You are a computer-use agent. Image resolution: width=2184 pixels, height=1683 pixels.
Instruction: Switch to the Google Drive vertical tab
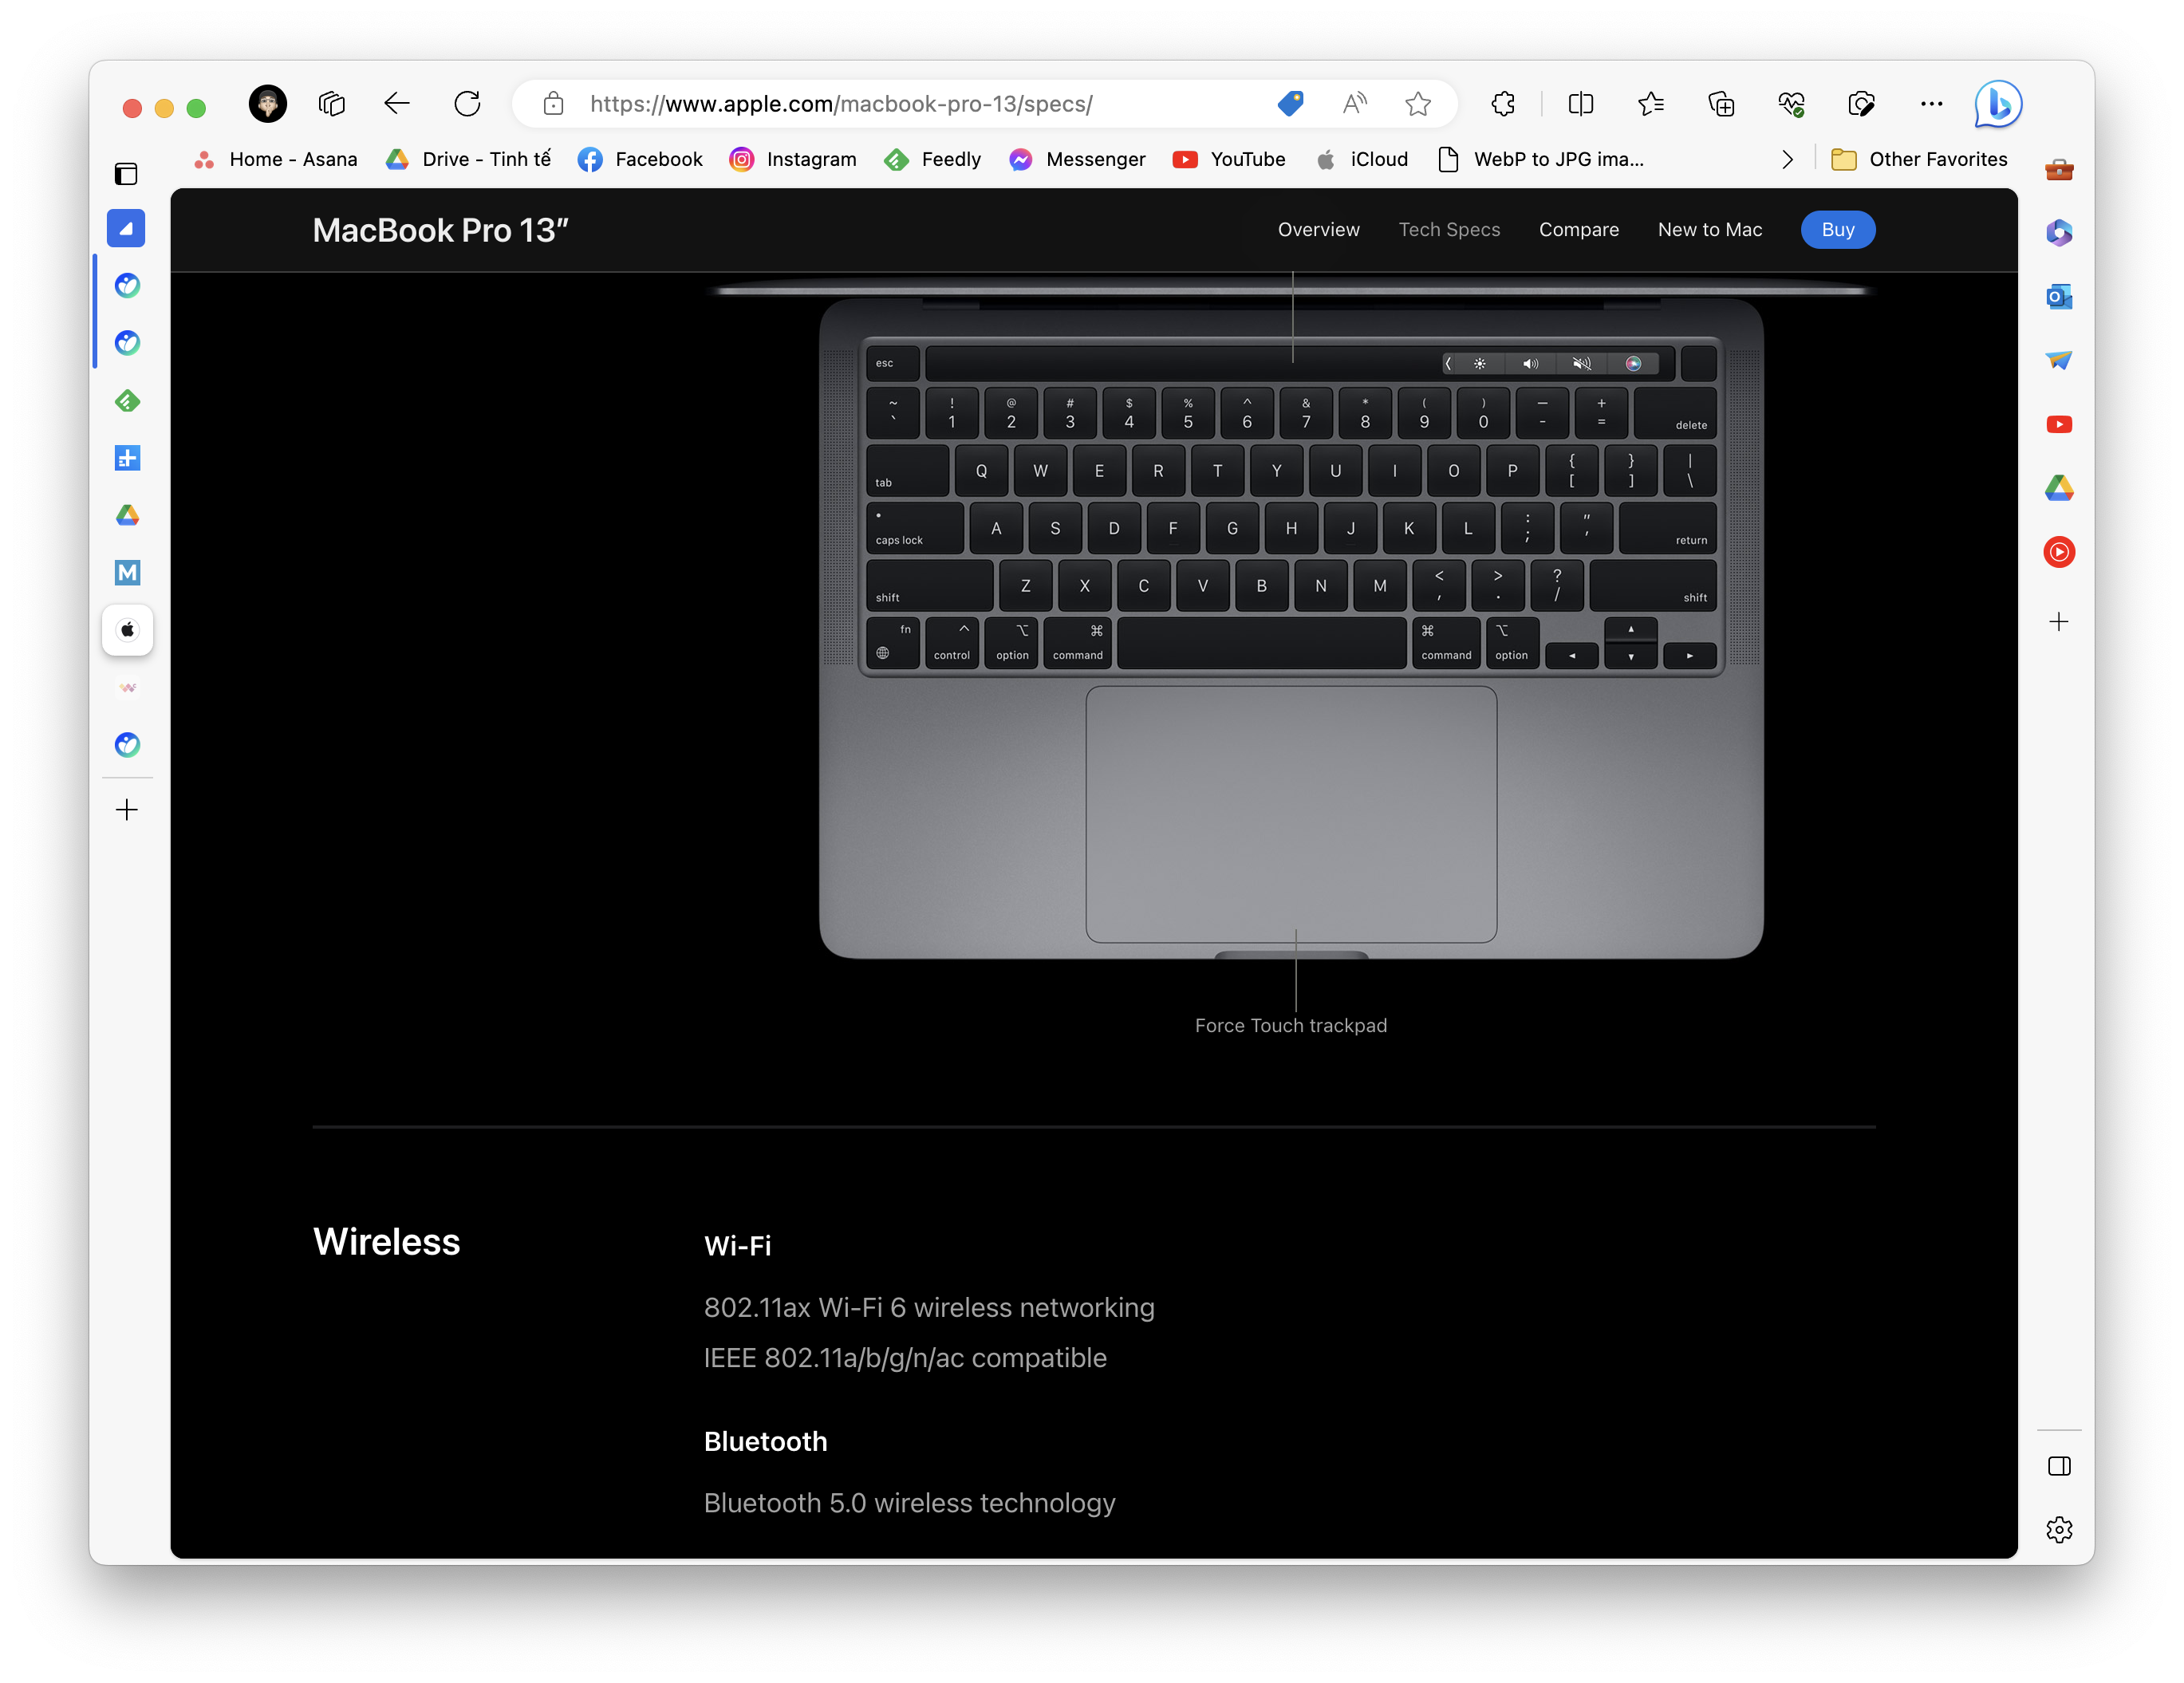(127, 516)
